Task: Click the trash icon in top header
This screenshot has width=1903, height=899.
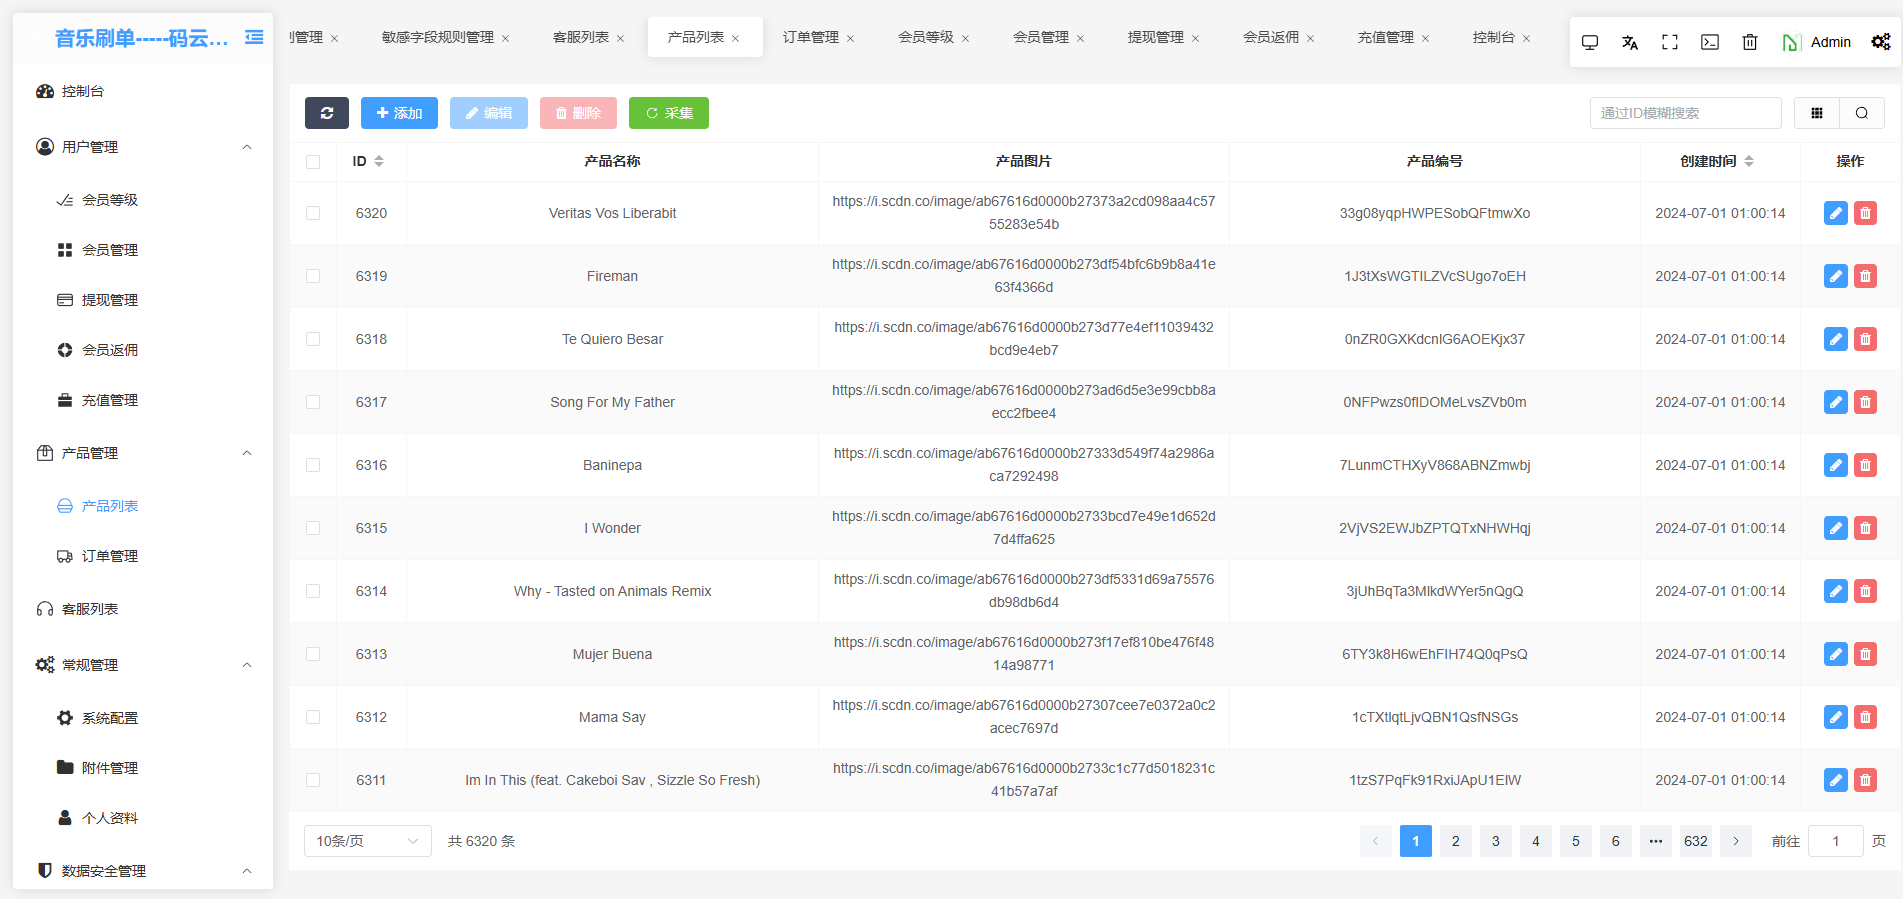Action: click(1749, 42)
